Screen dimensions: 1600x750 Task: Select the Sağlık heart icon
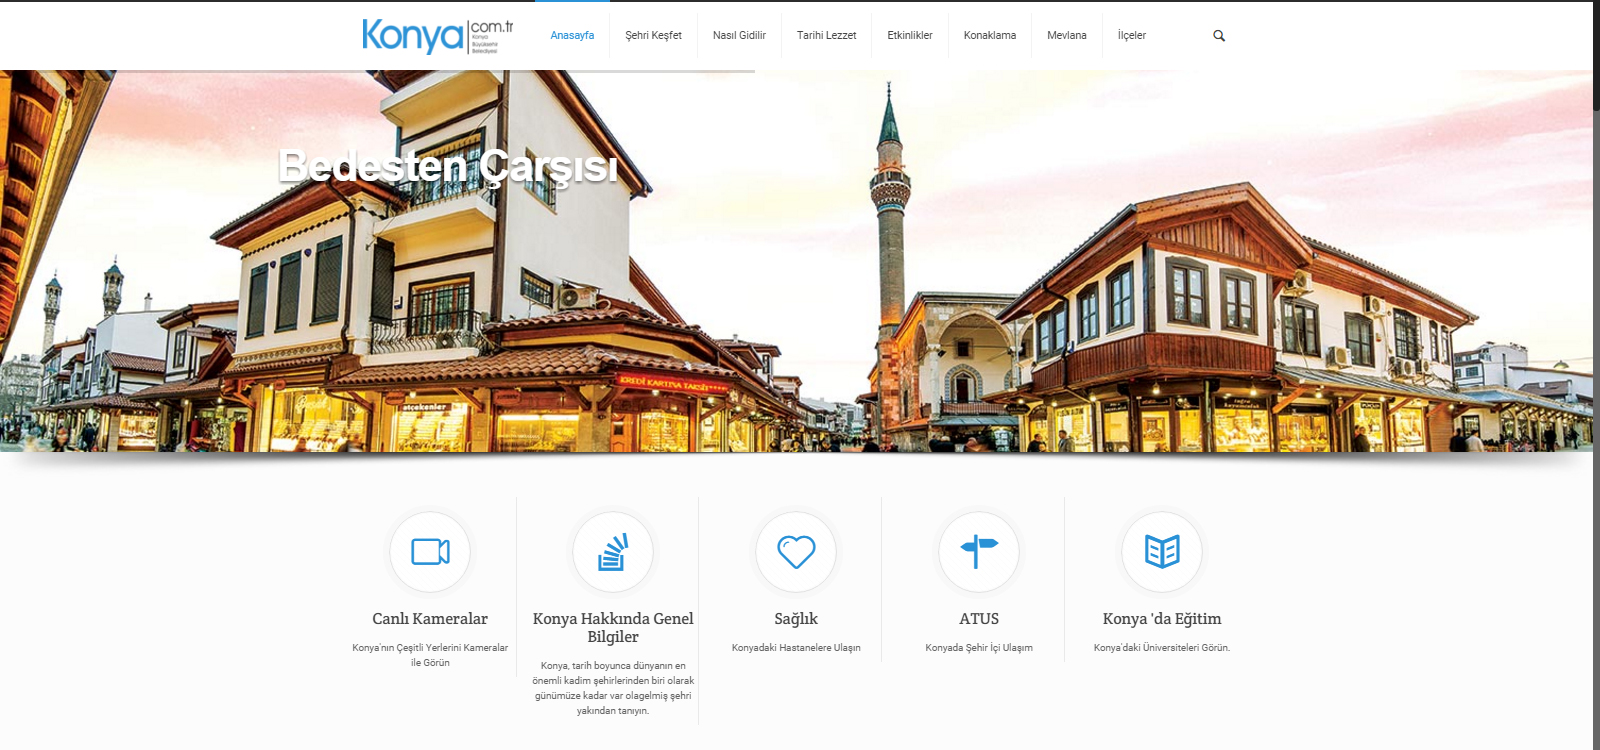click(x=796, y=552)
